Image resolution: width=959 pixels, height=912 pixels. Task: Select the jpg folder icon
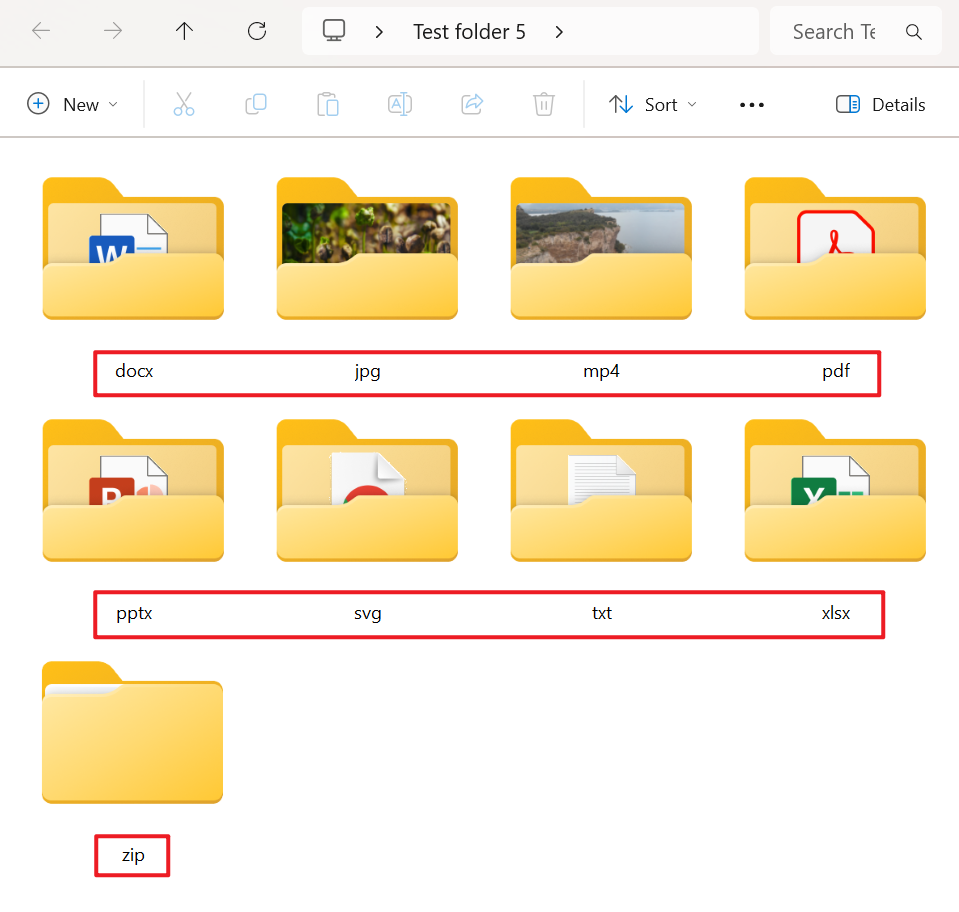[367, 248]
